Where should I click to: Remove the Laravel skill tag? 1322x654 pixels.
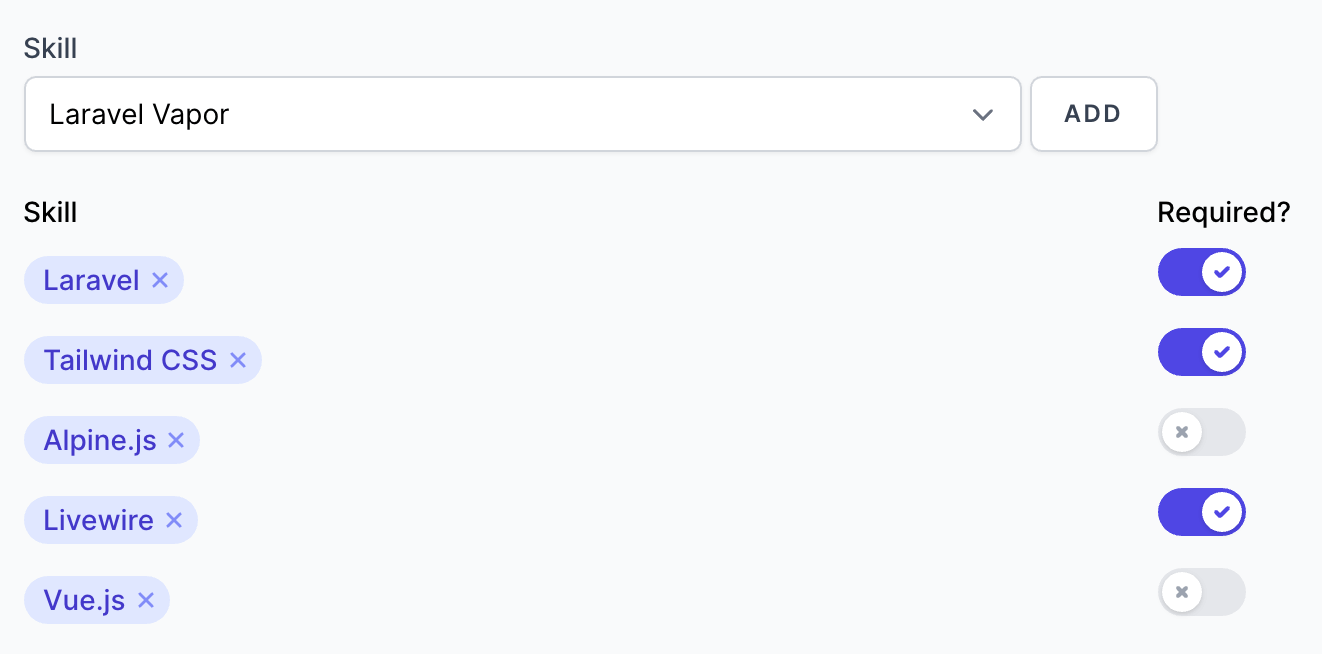click(x=160, y=280)
